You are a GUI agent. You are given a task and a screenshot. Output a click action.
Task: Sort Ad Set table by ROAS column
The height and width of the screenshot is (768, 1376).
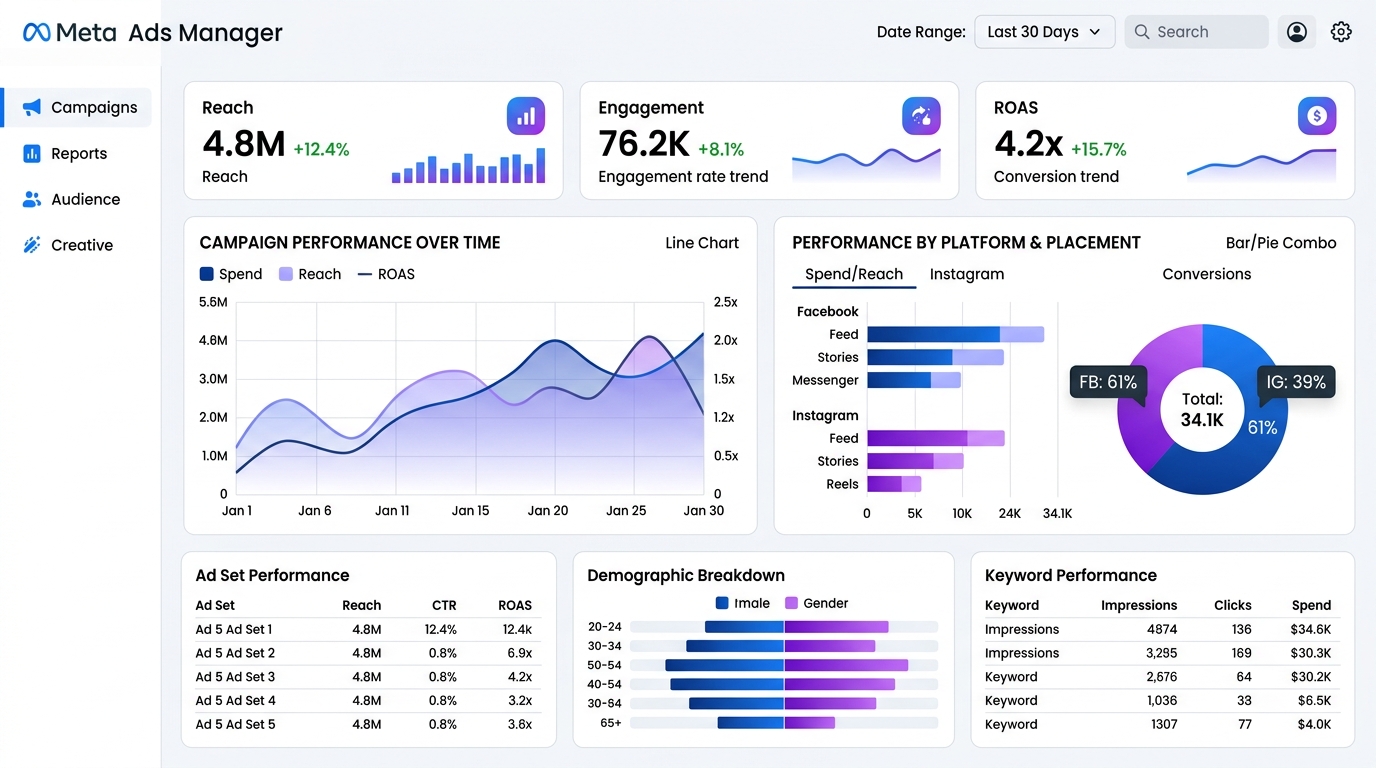coord(515,605)
